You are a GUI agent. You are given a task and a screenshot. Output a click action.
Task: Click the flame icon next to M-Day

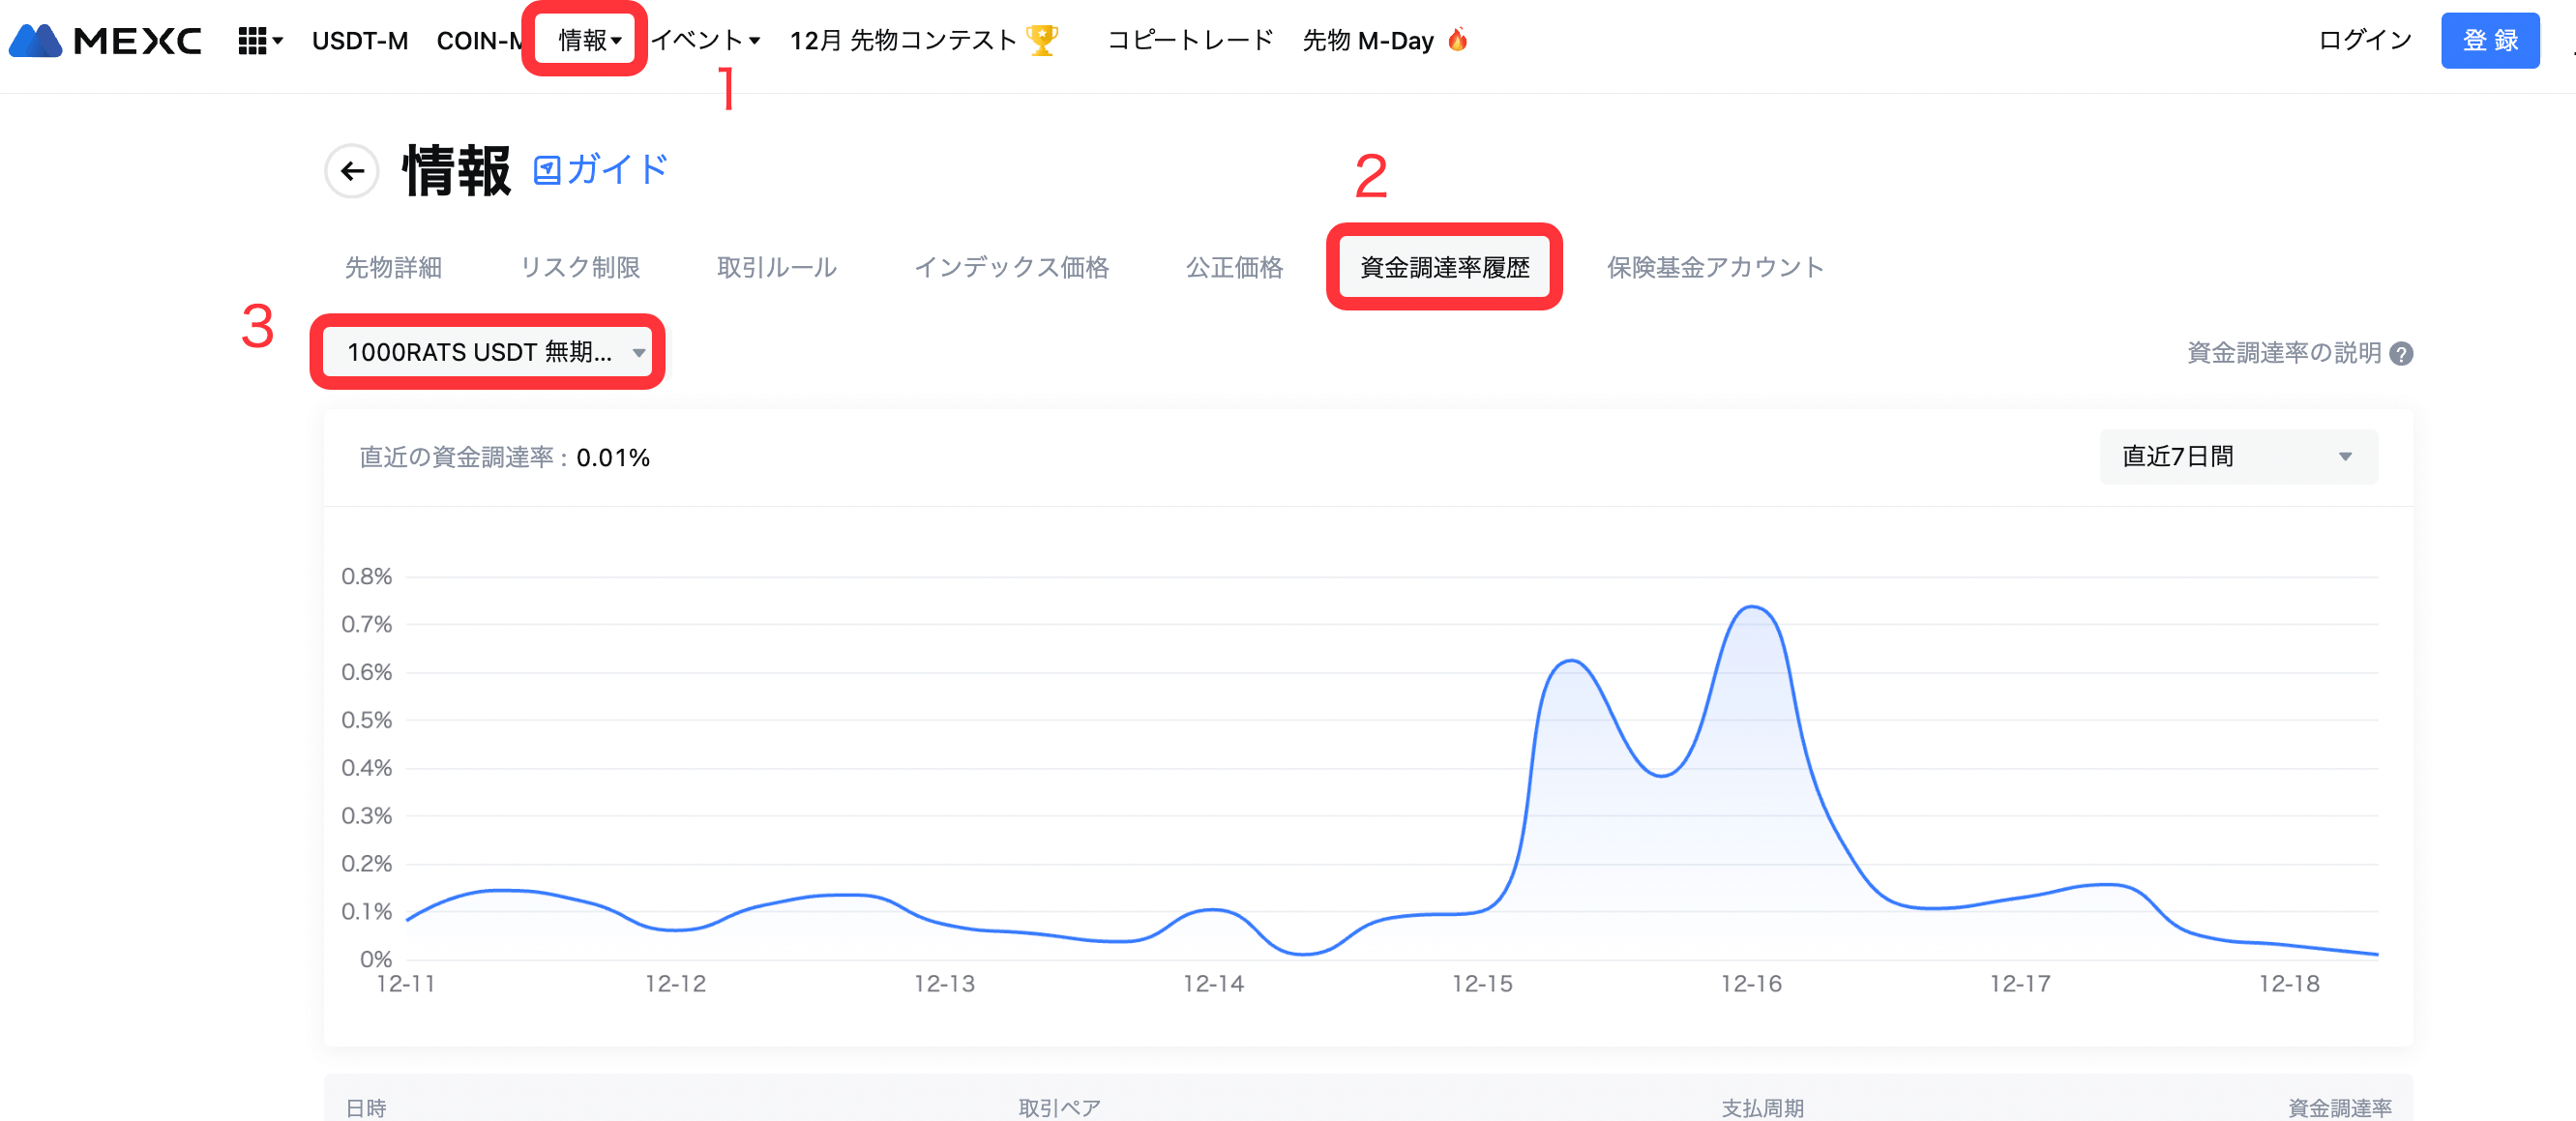(x=1458, y=40)
